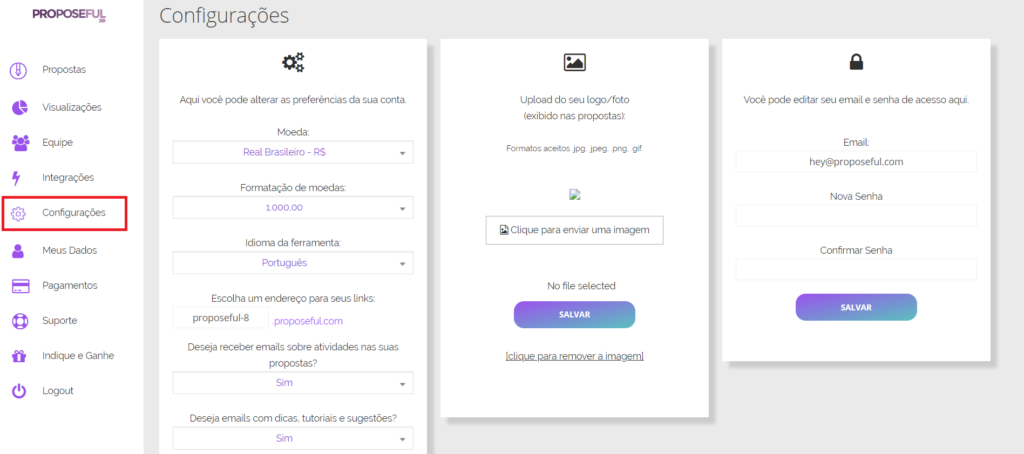Select the Equipe people icon
1024x454 pixels.
pyautogui.click(x=20, y=142)
